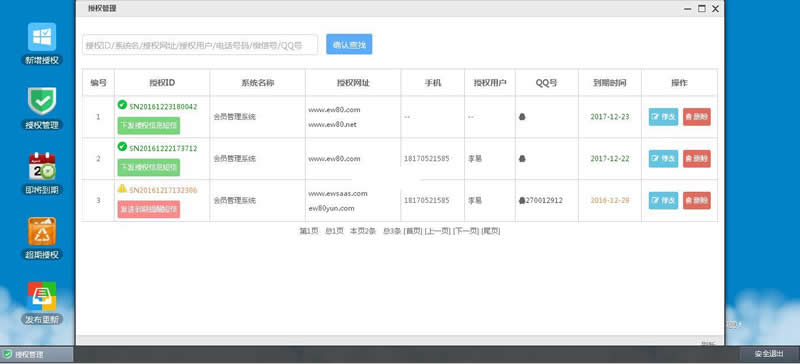Click yellow warning icon beside SN20161217132306

(x=122, y=188)
